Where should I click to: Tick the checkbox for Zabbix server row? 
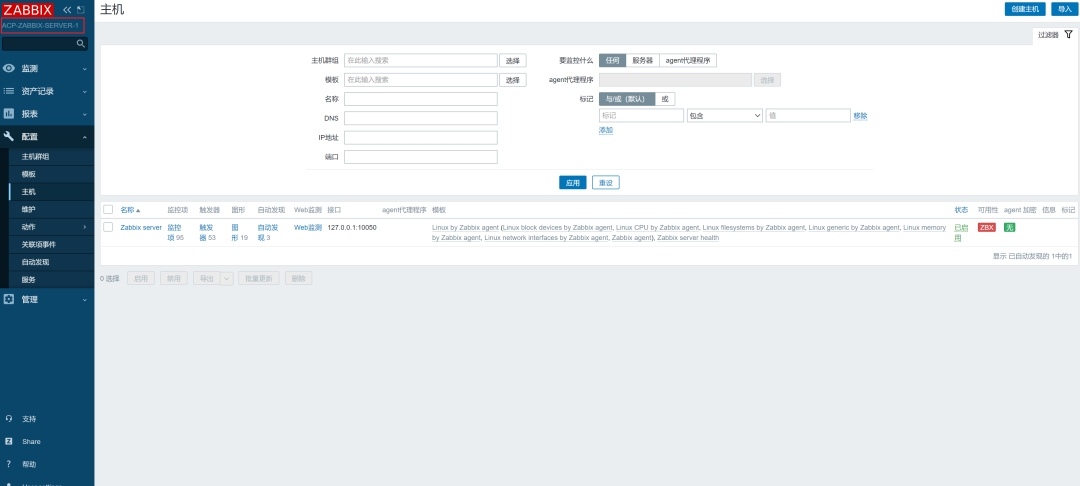tap(108, 227)
